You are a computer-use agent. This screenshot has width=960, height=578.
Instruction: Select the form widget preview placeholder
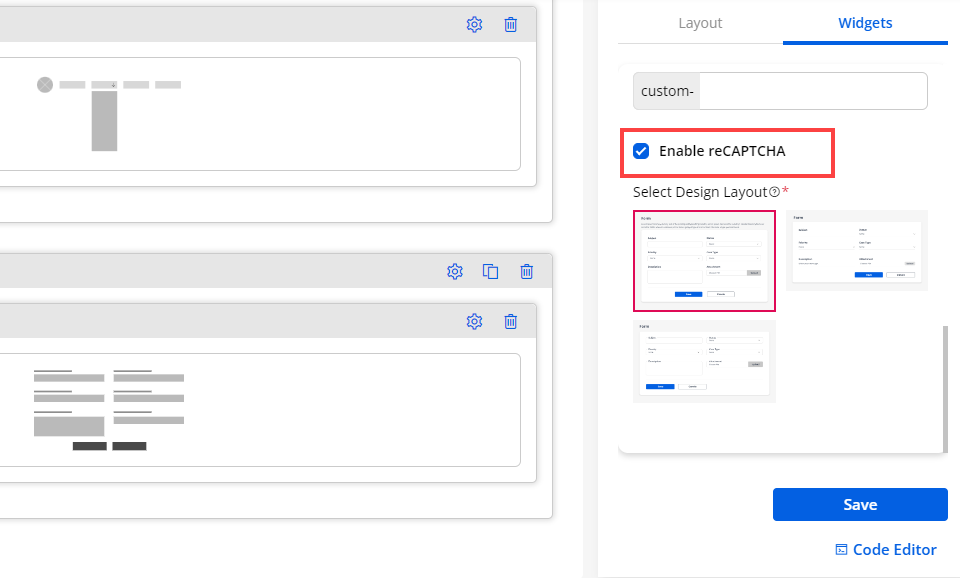(x=261, y=410)
